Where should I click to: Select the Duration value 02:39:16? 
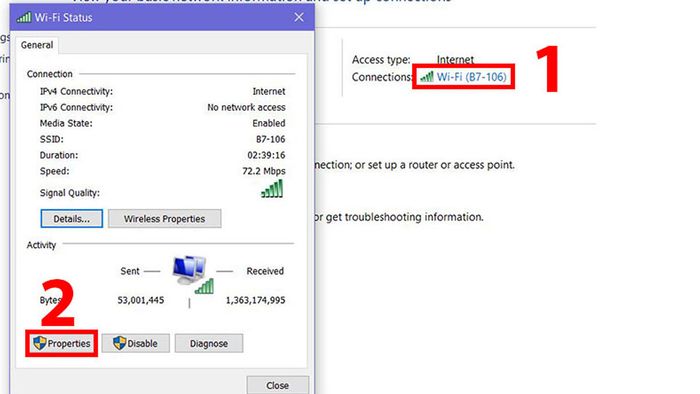click(x=266, y=155)
